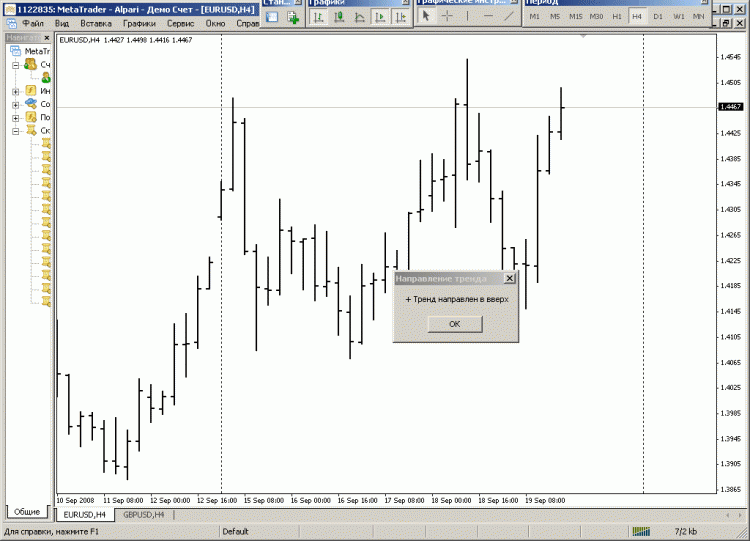The width and height of the screenshot is (750, 541).
Task: Select the vertical line drawing tool
Action: (467, 16)
